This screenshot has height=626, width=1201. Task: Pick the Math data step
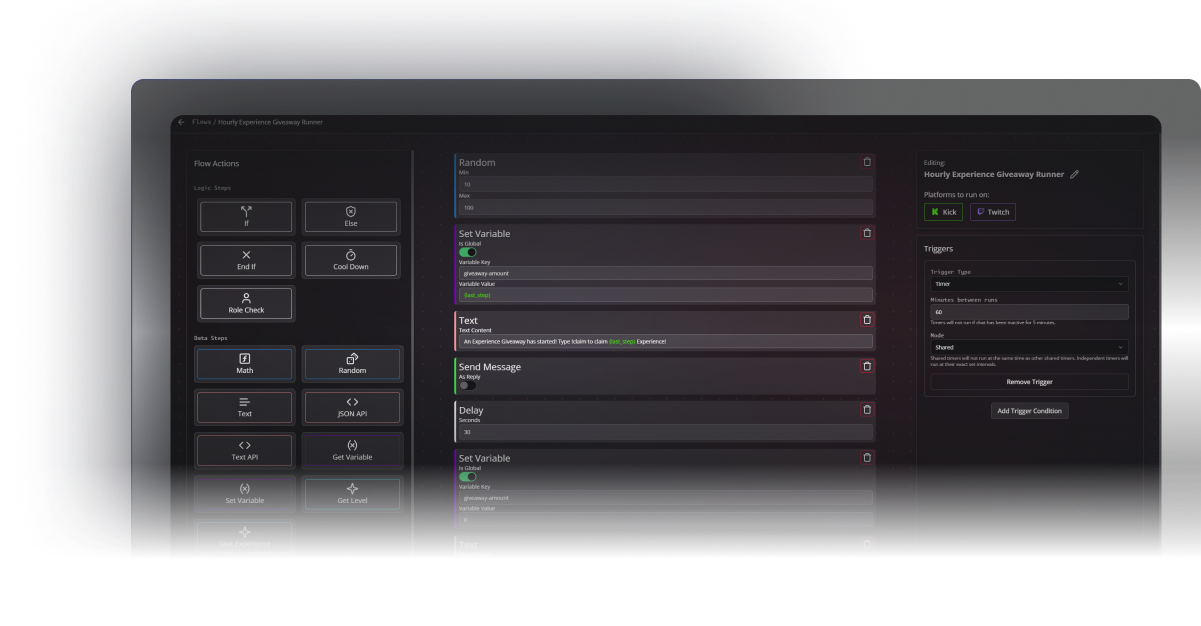[x=245, y=364]
